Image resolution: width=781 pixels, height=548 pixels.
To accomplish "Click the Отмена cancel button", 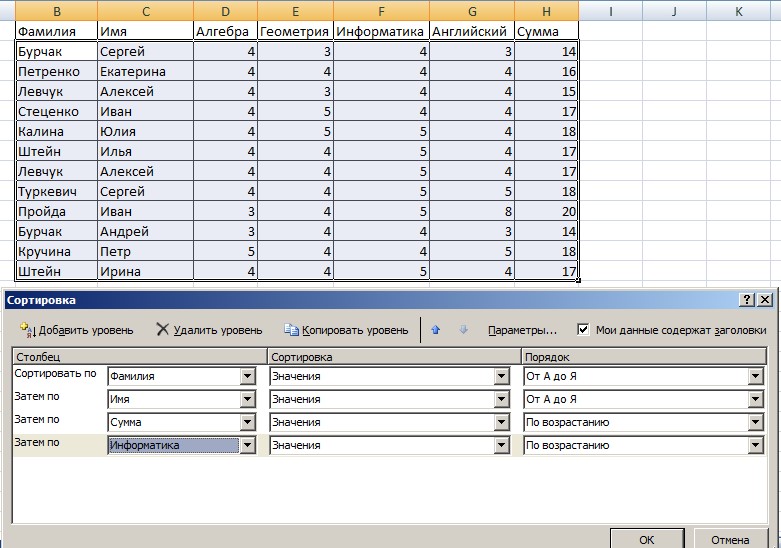I will pos(730,539).
